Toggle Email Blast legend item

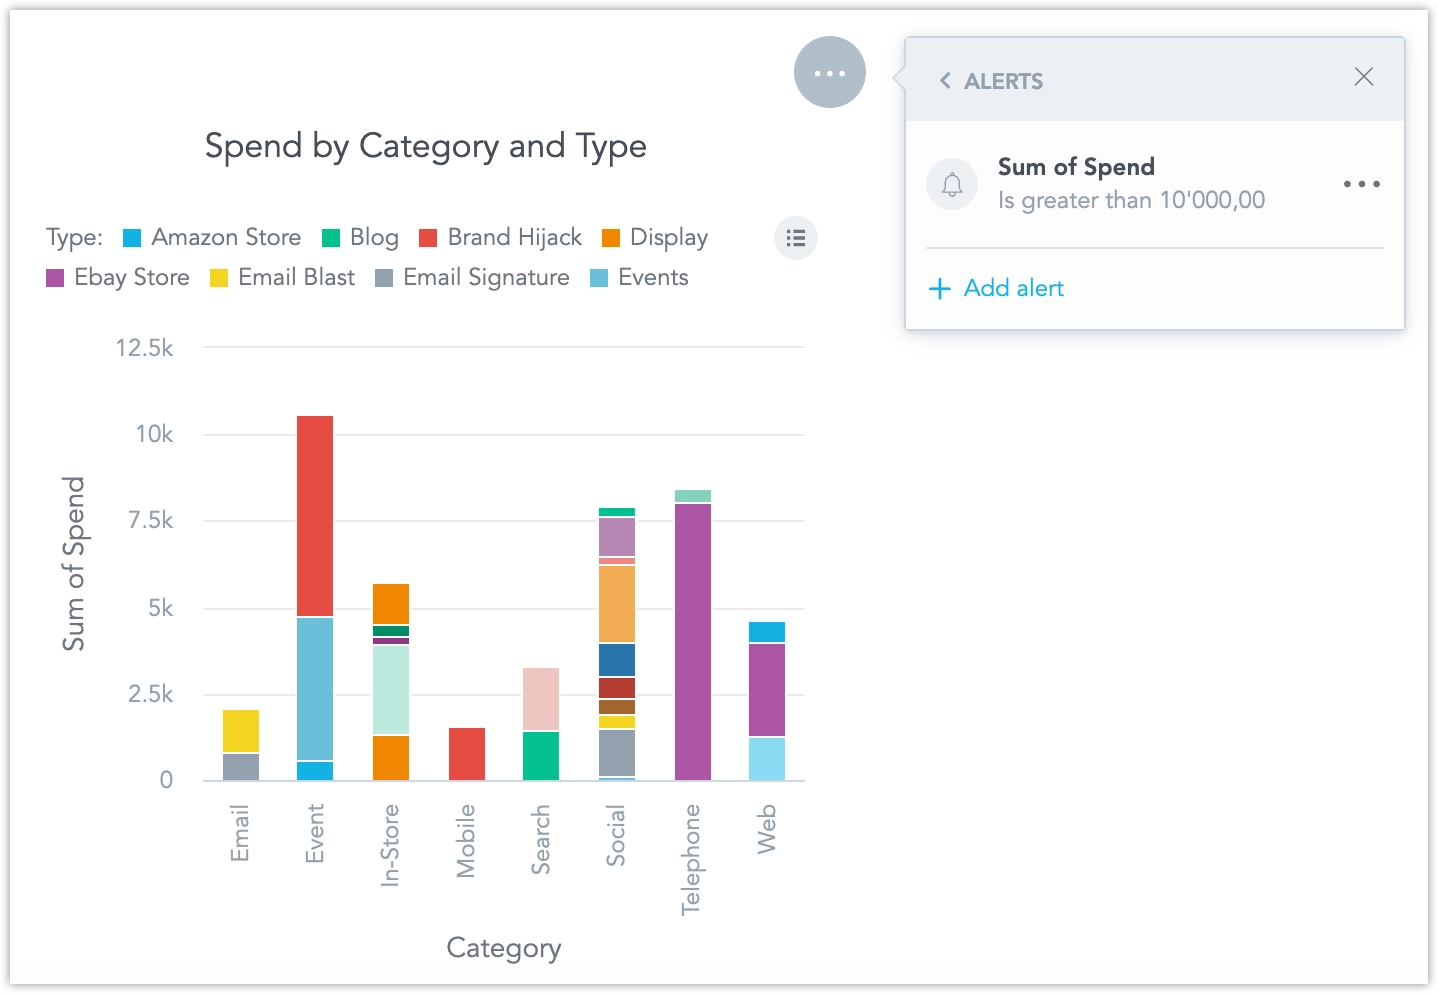point(283,277)
